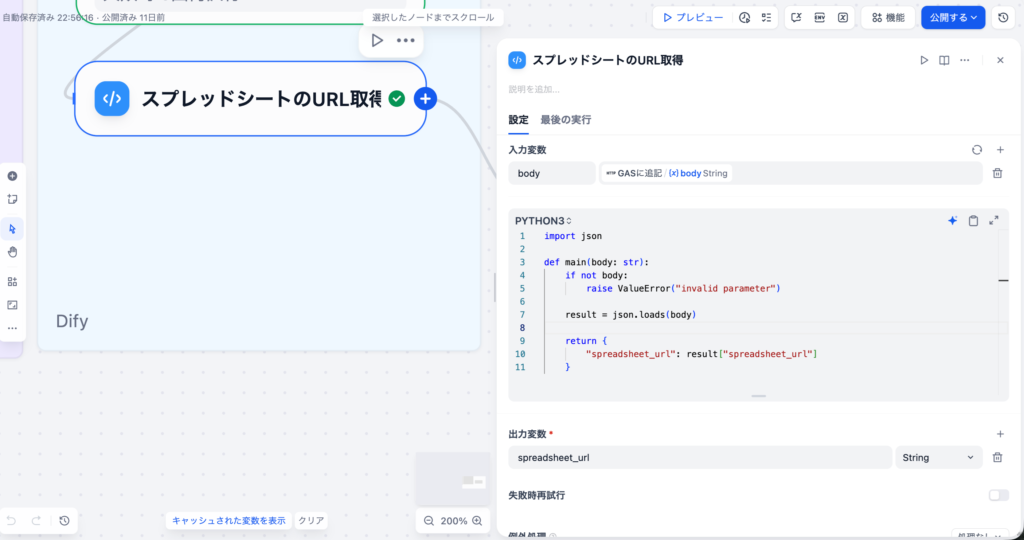Open version history icon at top right
1024x540 pixels.
(1003, 17)
